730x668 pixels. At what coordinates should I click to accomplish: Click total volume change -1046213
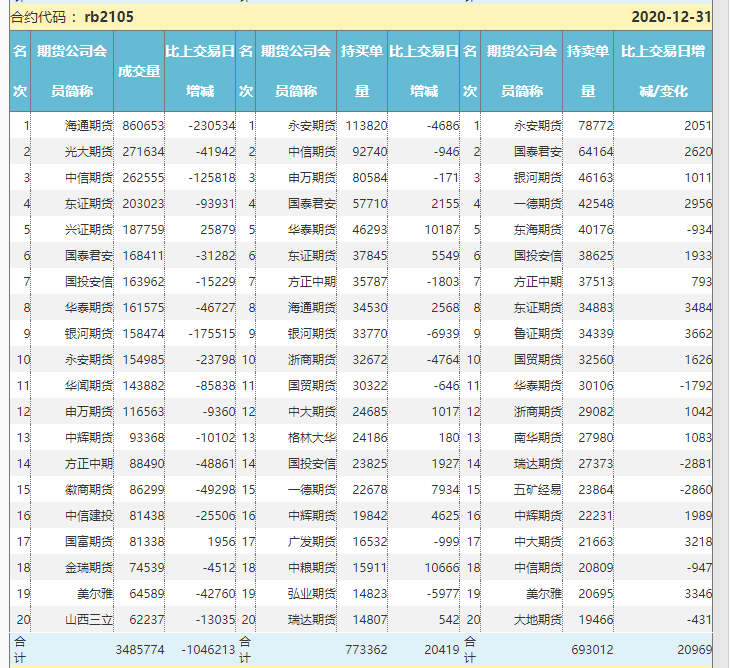pos(208,650)
